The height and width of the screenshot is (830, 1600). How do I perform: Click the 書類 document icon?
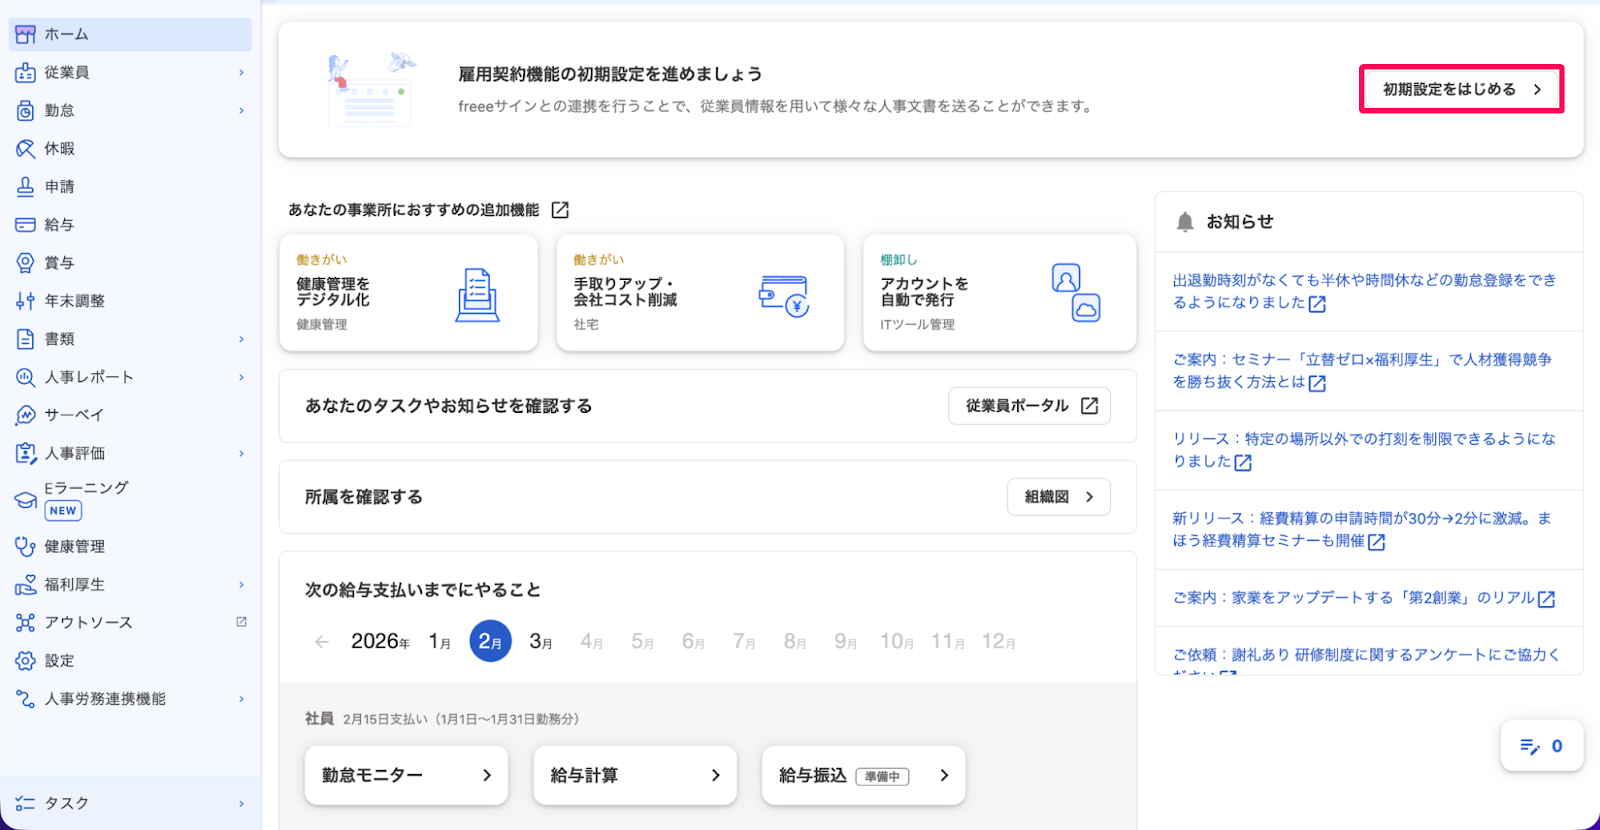tap(25, 339)
